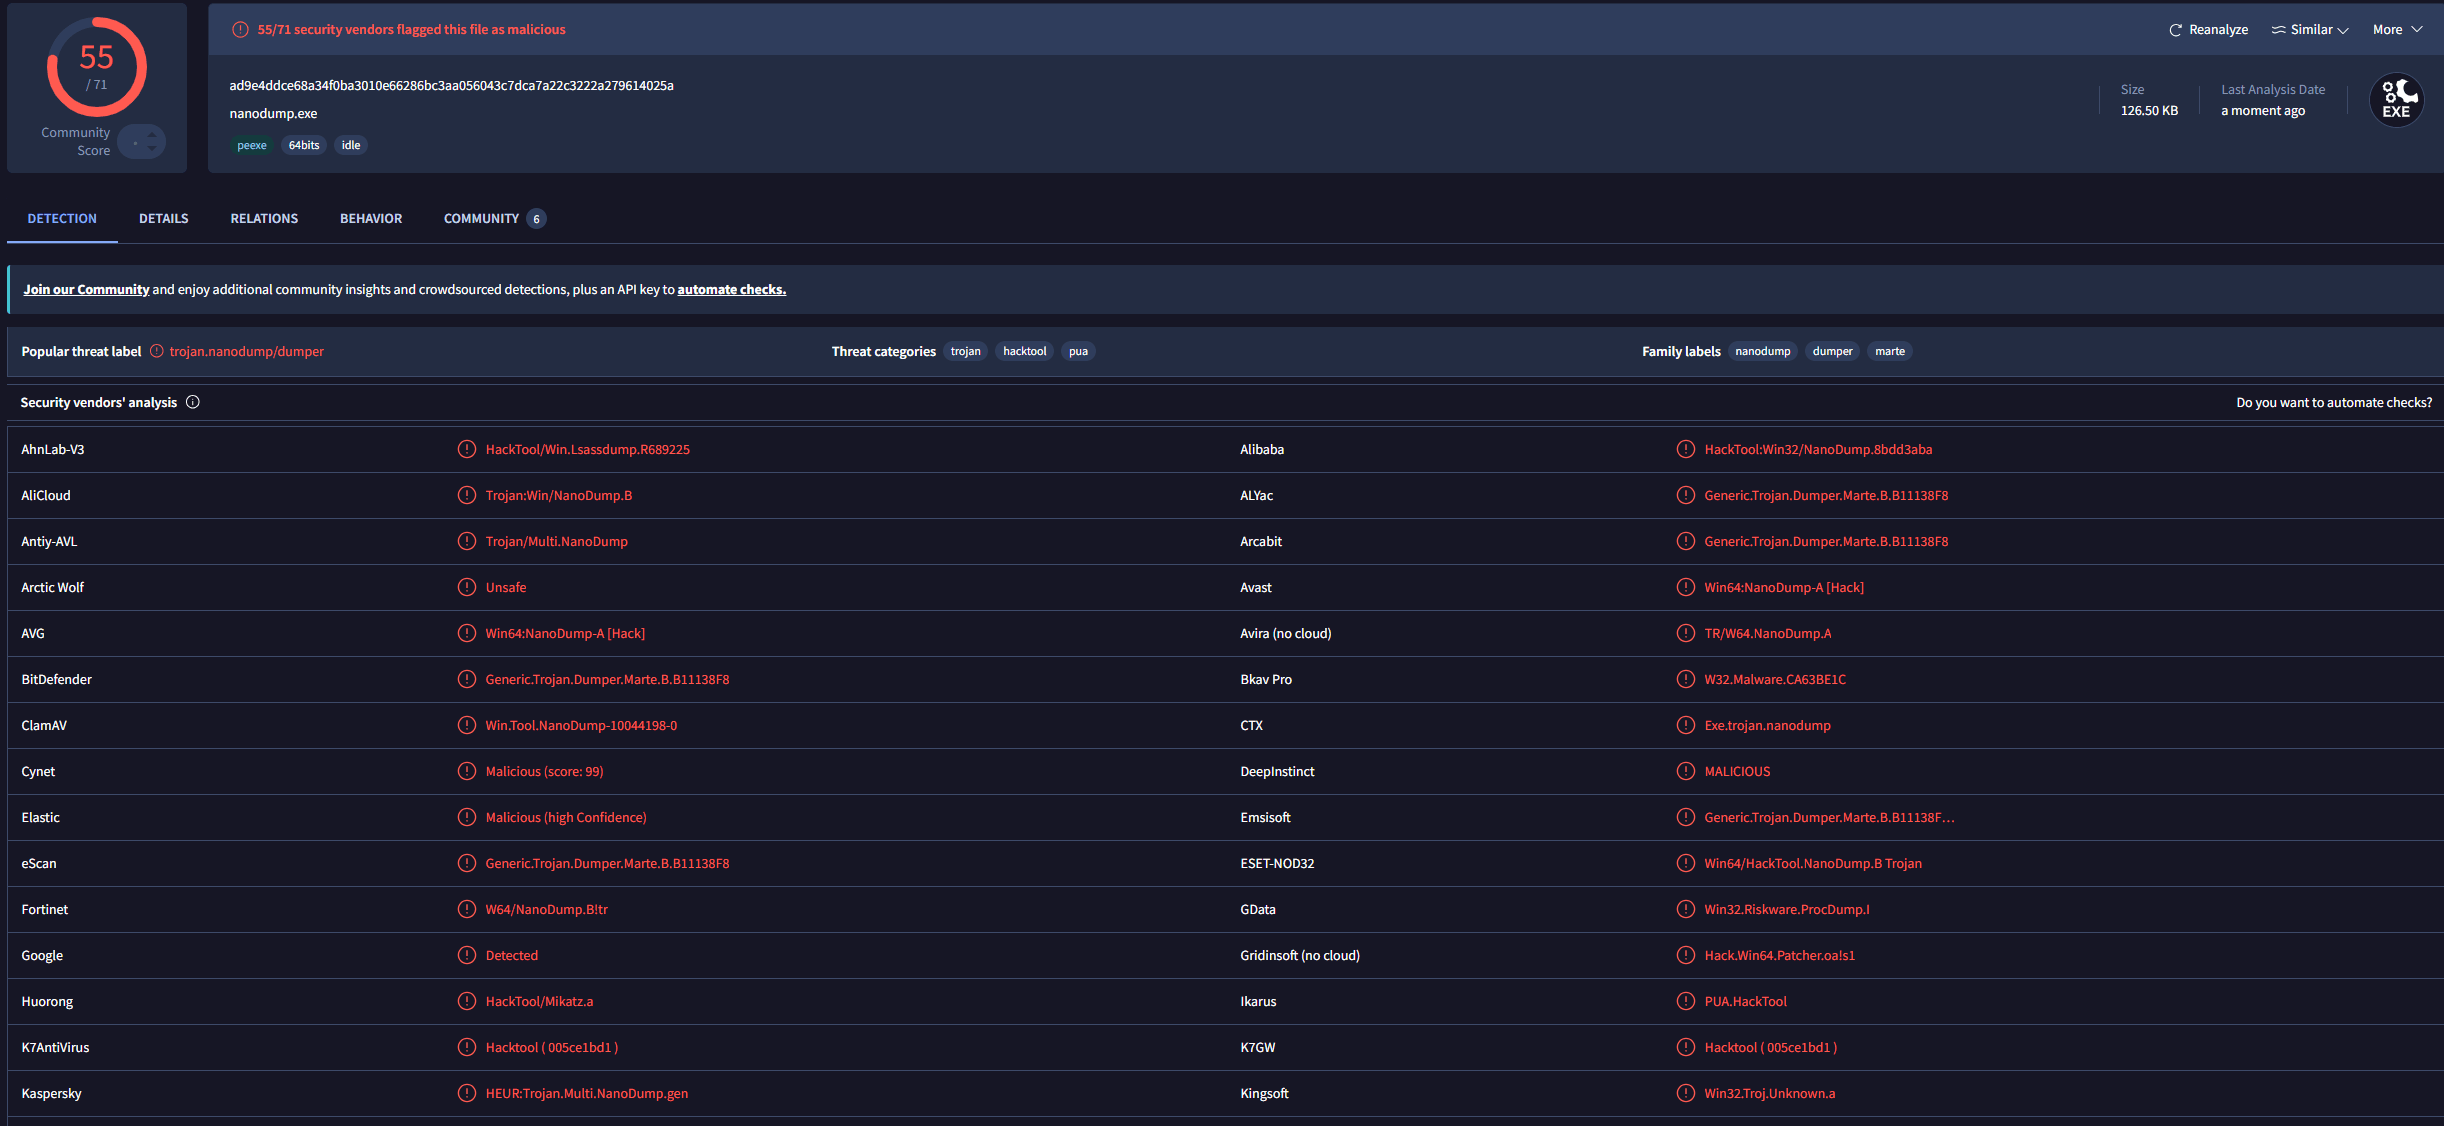Click the alert icon beside Win.Tool.NanoDump-10044198-0
Image resolution: width=2444 pixels, height=1126 pixels.
[x=467, y=725]
